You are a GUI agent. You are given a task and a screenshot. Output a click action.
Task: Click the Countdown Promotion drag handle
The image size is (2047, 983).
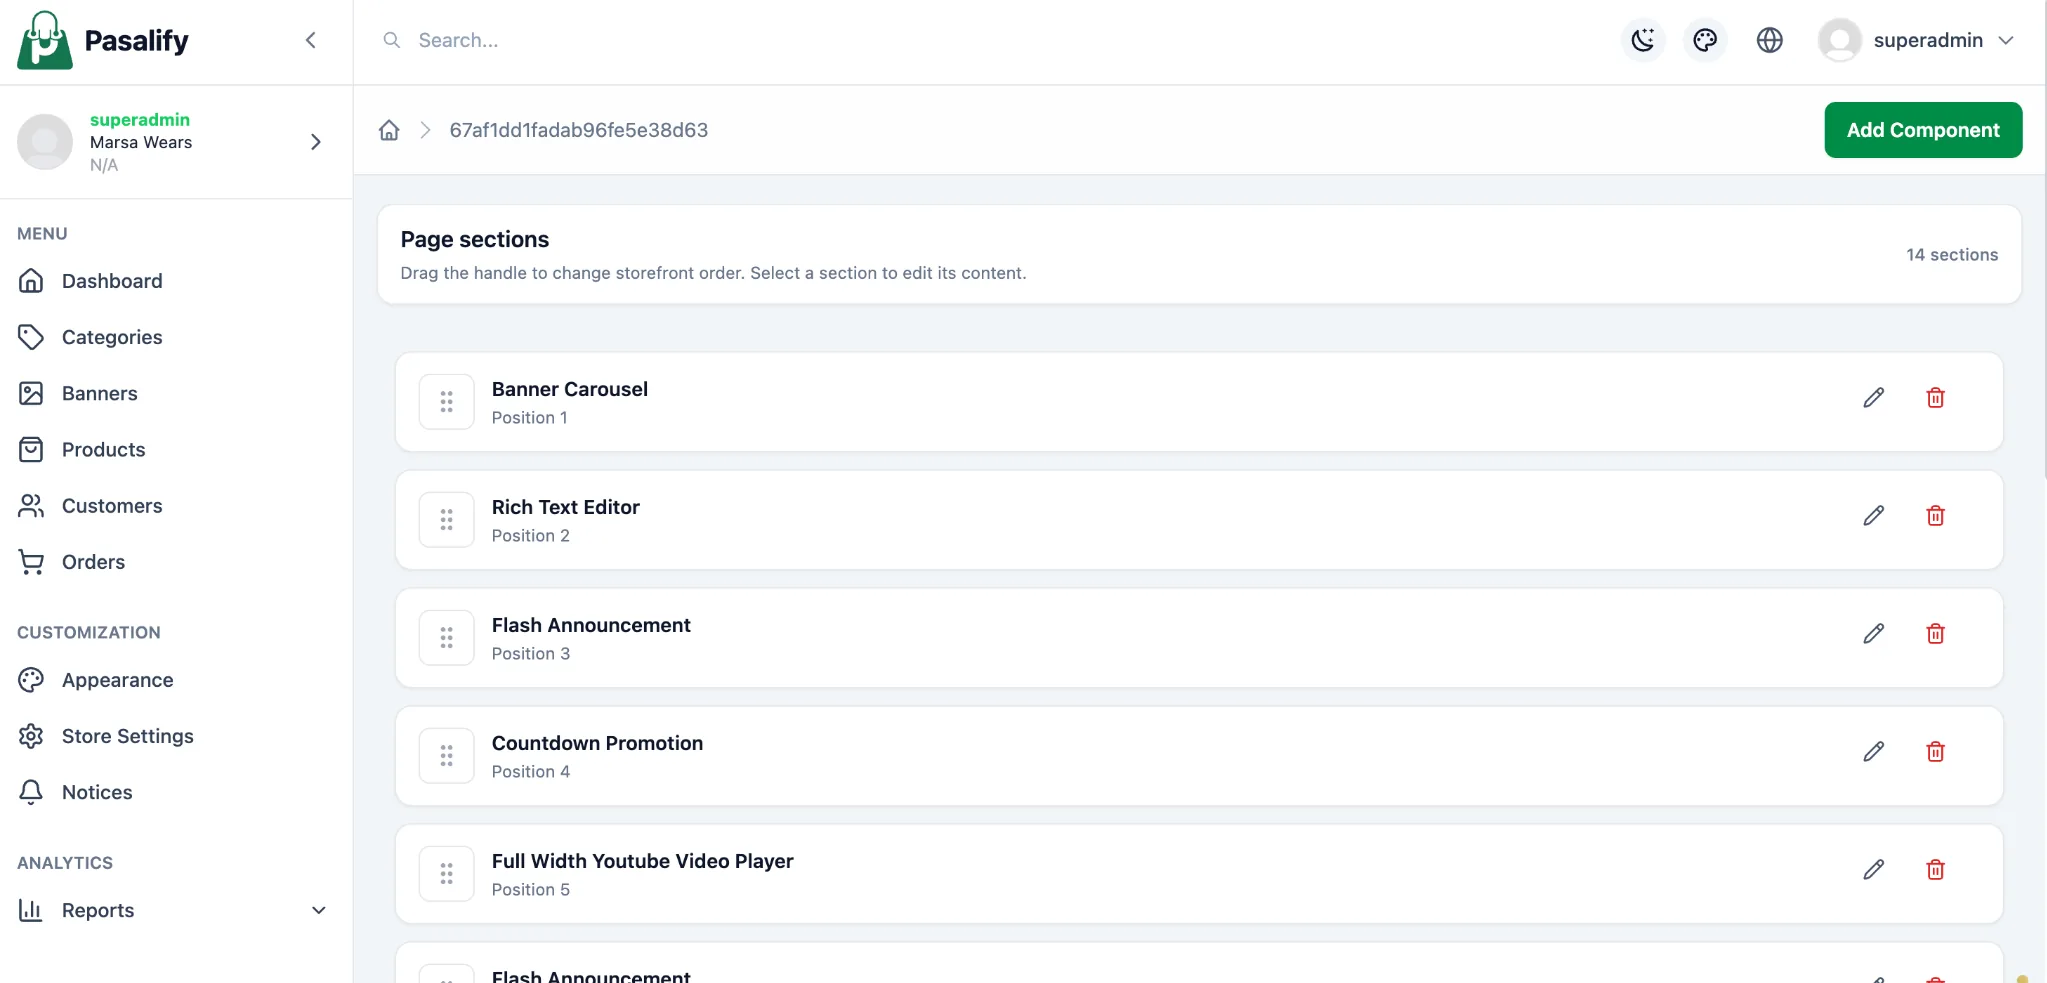click(x=446, y=756)
